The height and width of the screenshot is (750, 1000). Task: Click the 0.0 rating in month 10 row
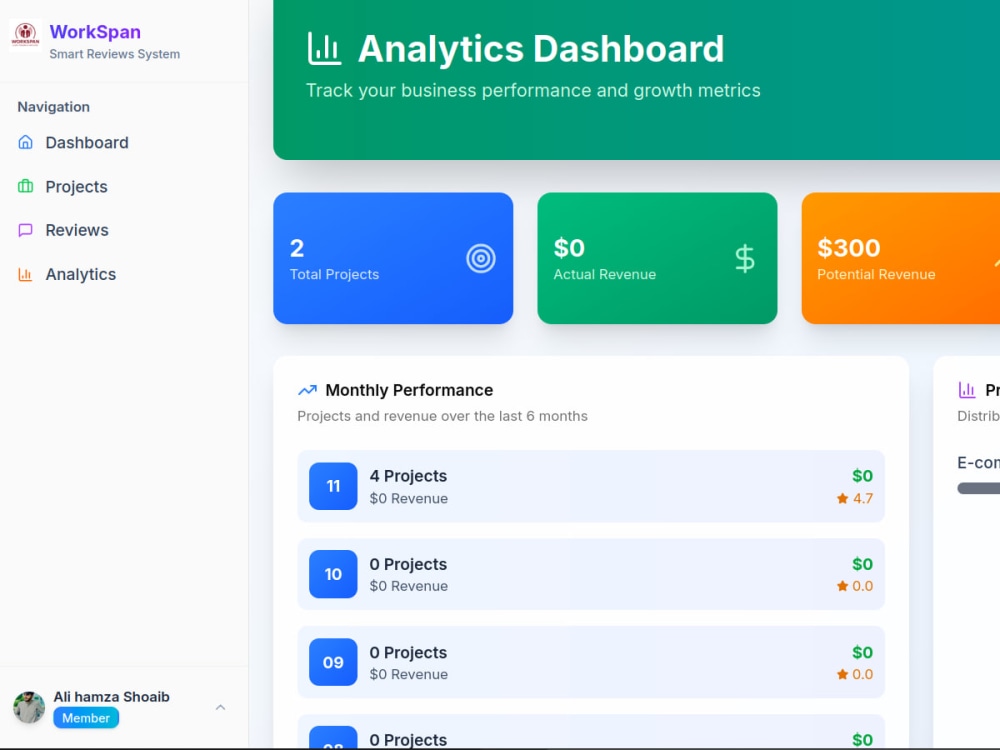coord(863,586)
